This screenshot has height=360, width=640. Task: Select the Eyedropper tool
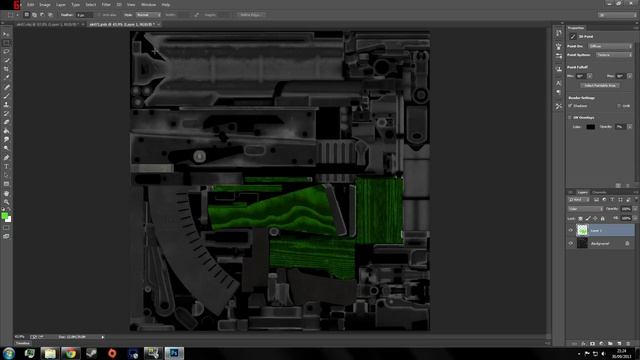point(6,78)
